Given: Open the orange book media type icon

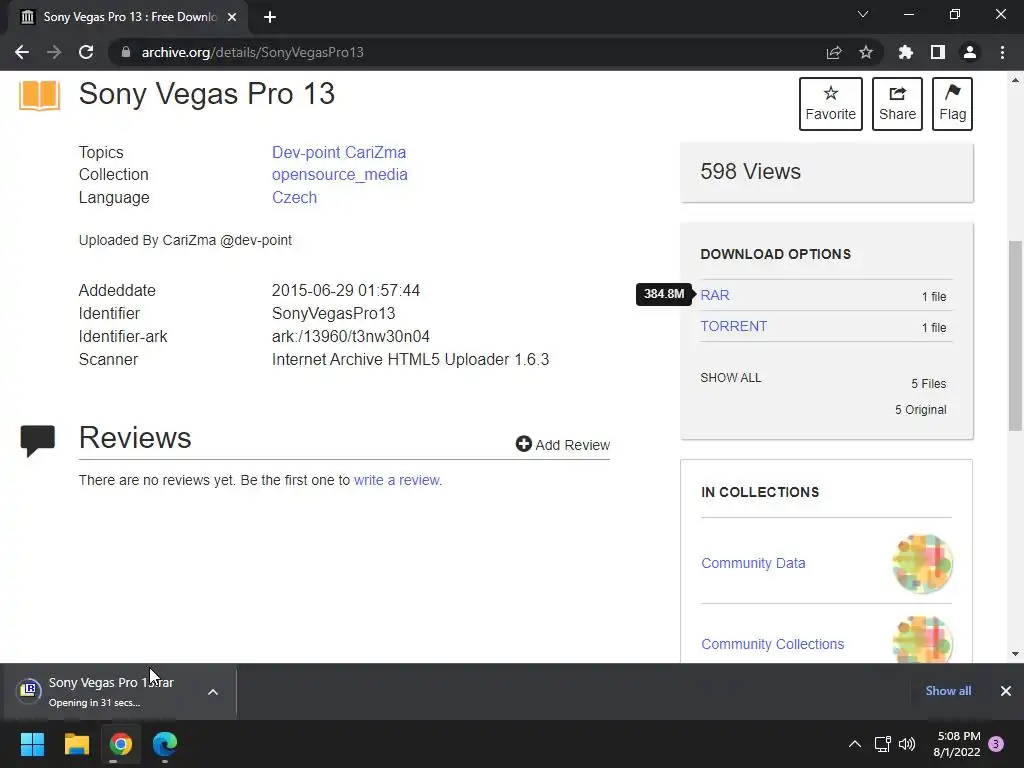Looking at the screenshot, I should pyautogui.click(x=39, y=95).
